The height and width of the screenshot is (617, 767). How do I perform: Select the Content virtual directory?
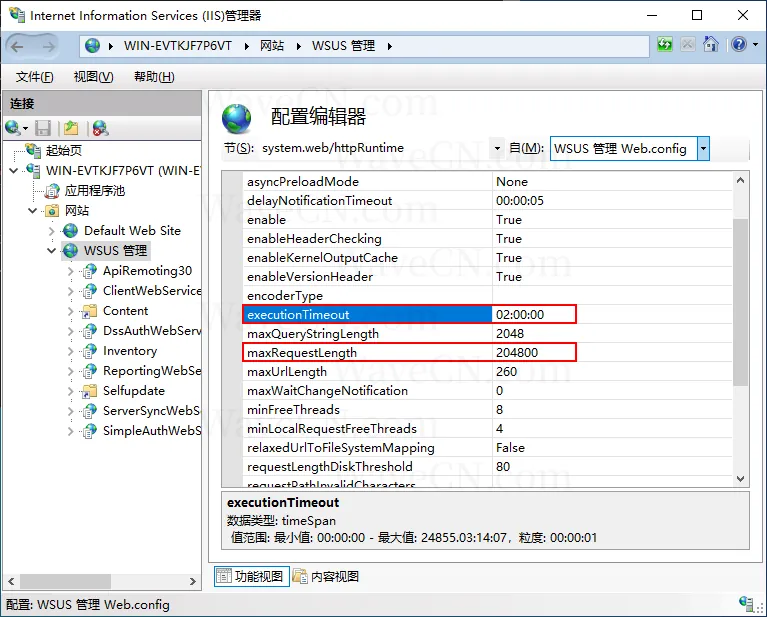[x=125, y=311]
